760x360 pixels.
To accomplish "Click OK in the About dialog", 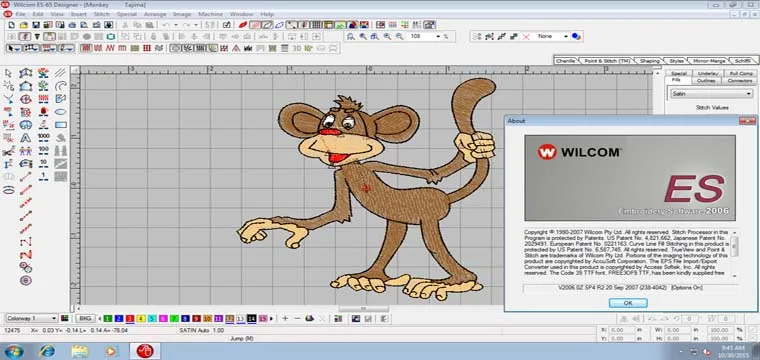I will [x=628, y=303].
